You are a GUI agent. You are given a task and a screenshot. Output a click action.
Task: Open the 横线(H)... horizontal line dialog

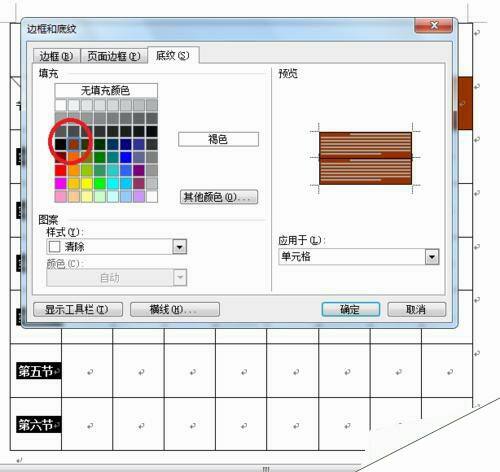175,310
